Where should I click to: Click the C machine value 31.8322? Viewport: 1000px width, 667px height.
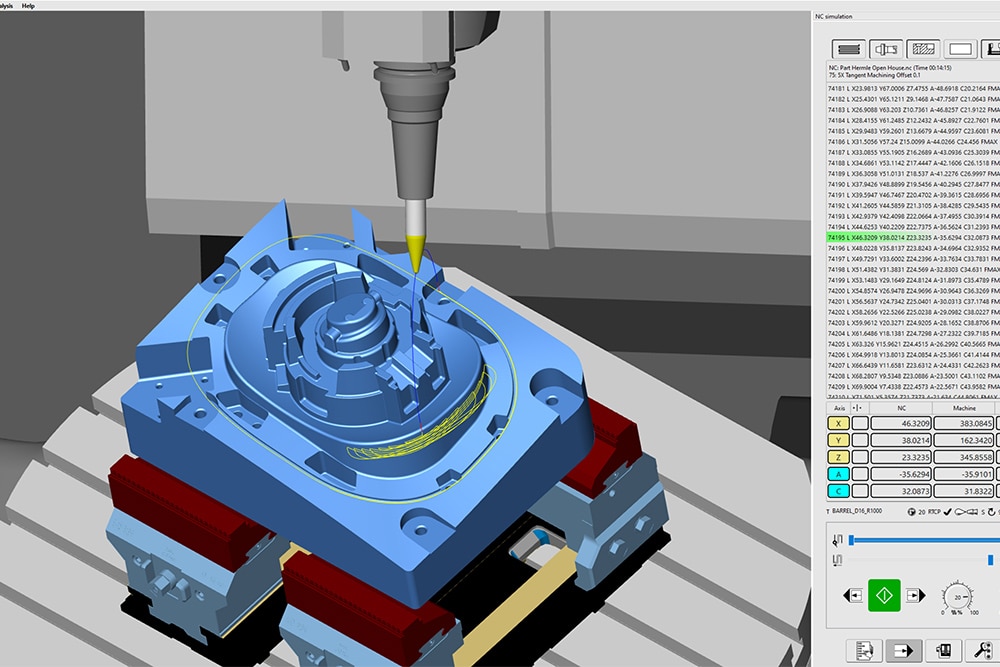pos(964,491)
